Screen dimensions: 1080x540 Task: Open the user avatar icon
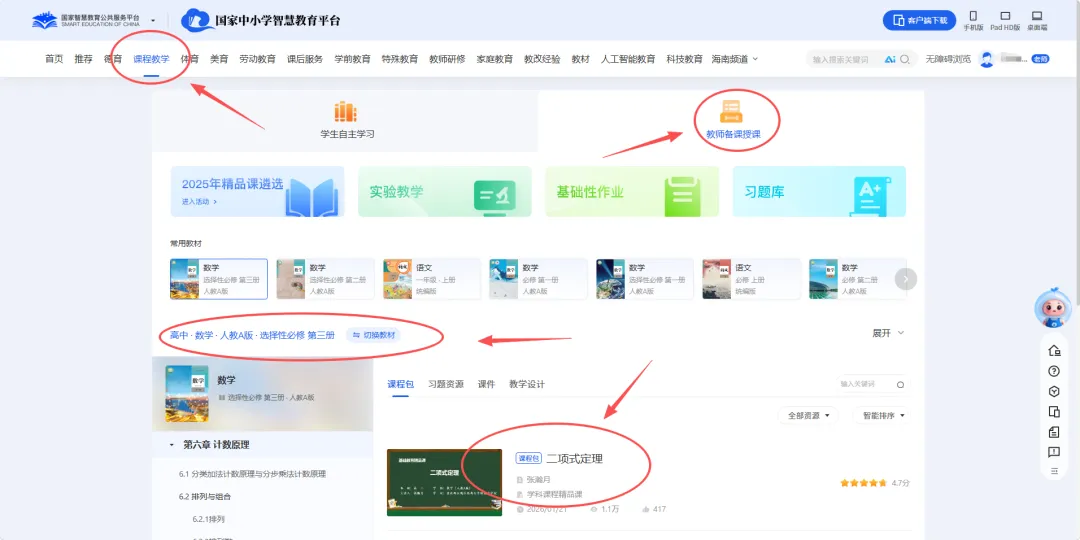pyautogui.click(x=987, y=59)
